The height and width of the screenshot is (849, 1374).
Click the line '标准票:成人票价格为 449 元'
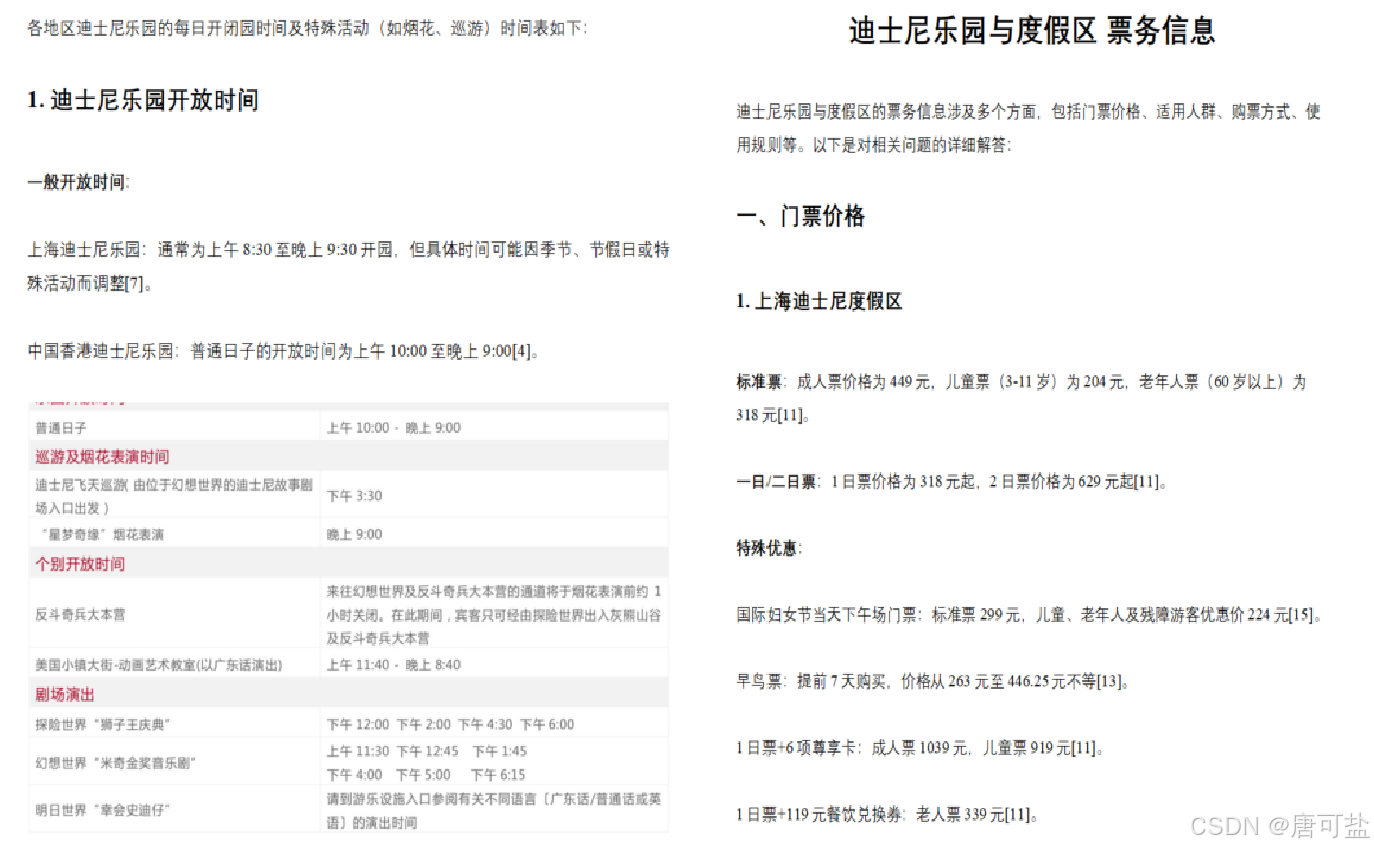click(1021, 398)
